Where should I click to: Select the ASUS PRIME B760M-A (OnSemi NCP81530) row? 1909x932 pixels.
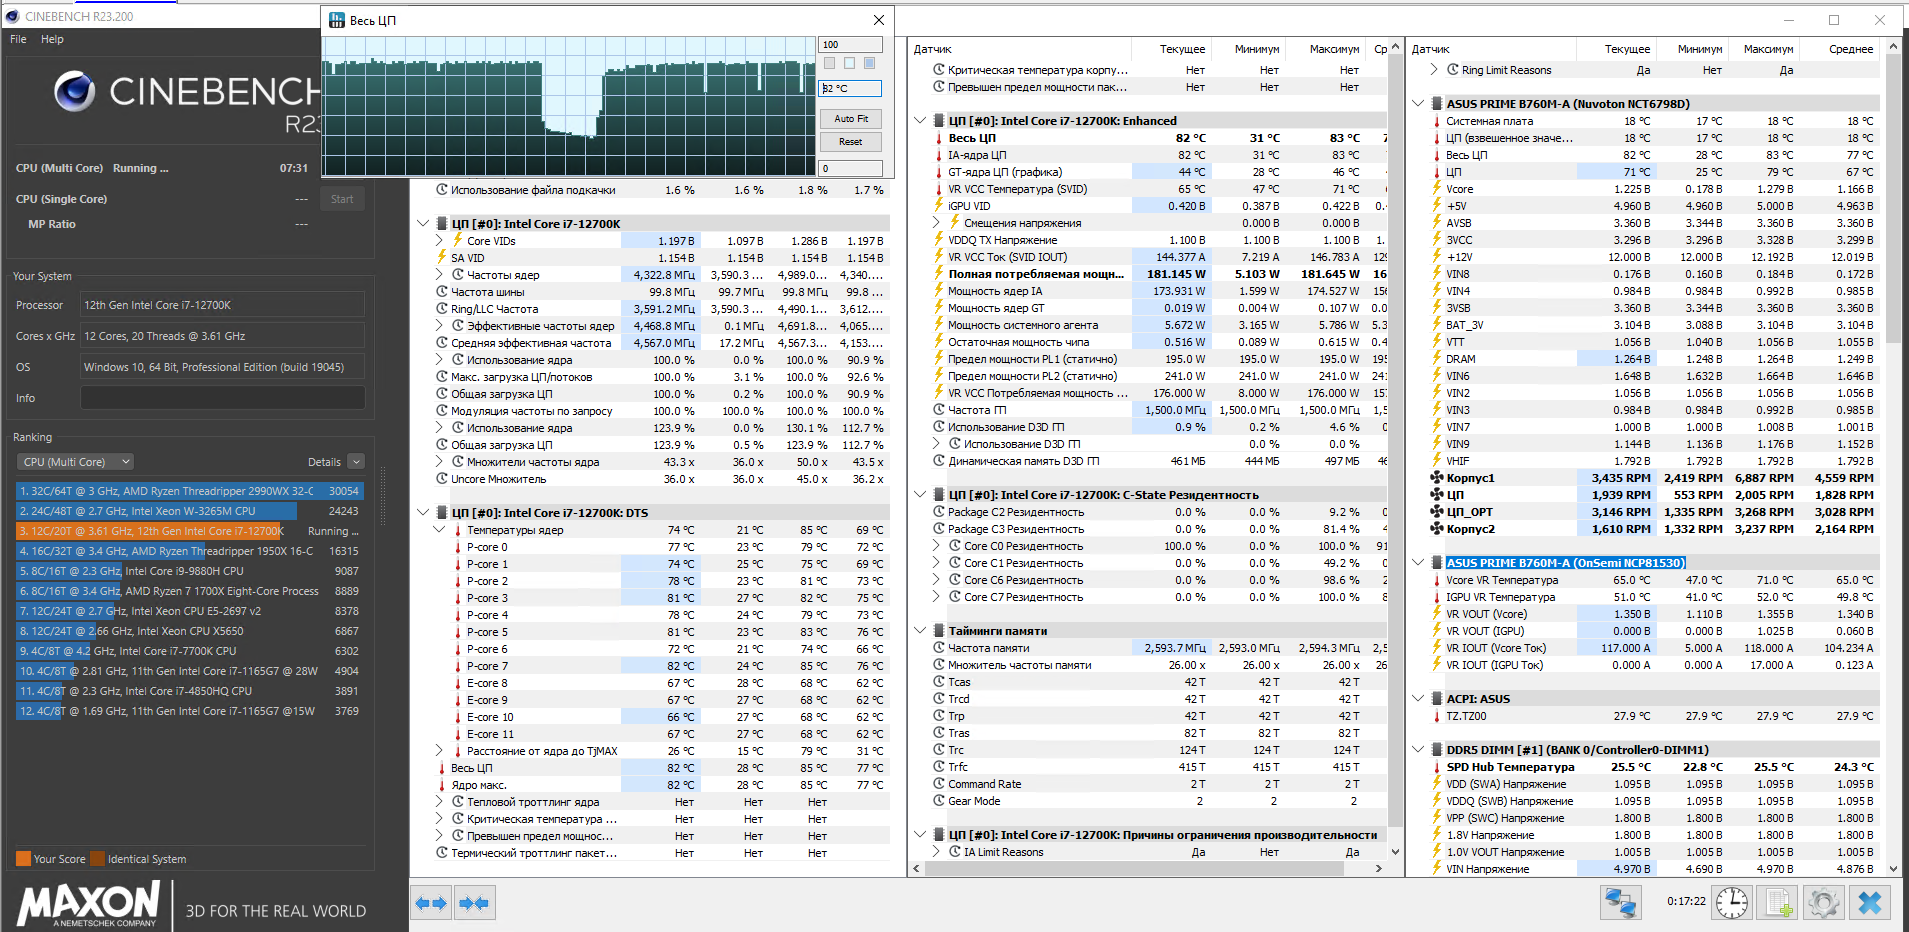[x=1565, y=563]
